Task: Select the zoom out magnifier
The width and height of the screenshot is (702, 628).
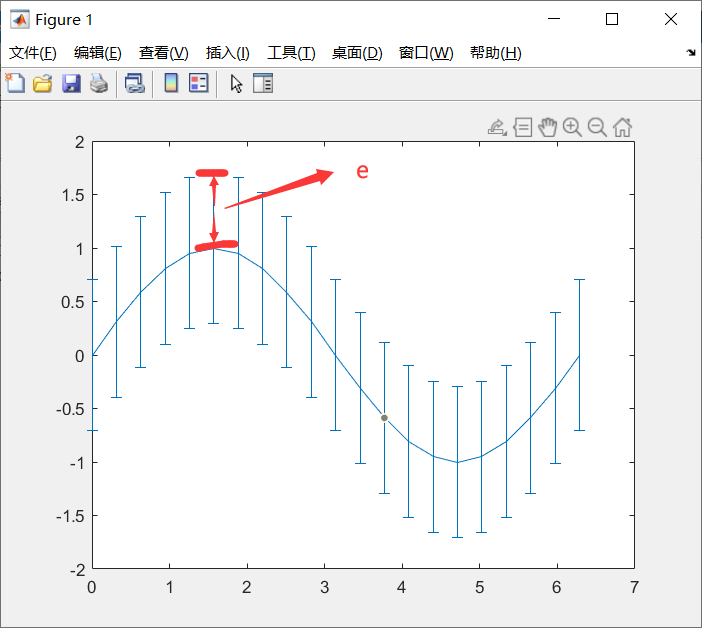Action: point(597,128)
